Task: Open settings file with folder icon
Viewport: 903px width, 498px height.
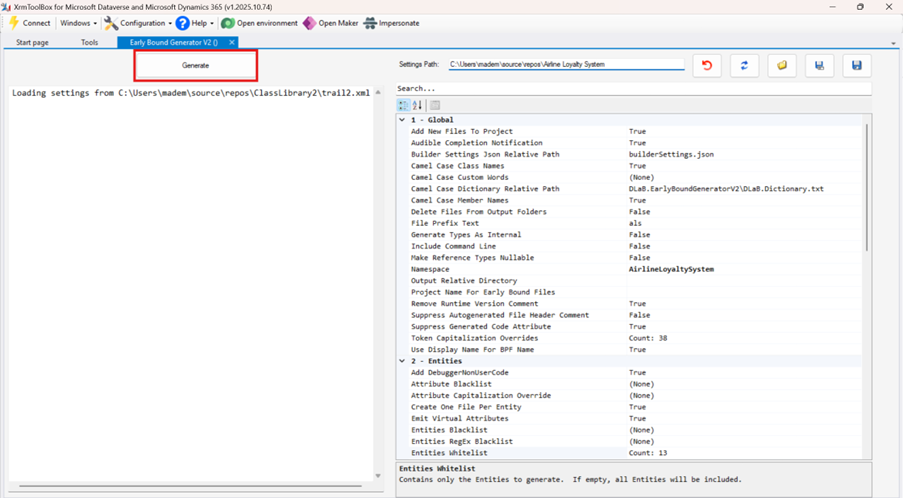Action: tap(782, 65)
